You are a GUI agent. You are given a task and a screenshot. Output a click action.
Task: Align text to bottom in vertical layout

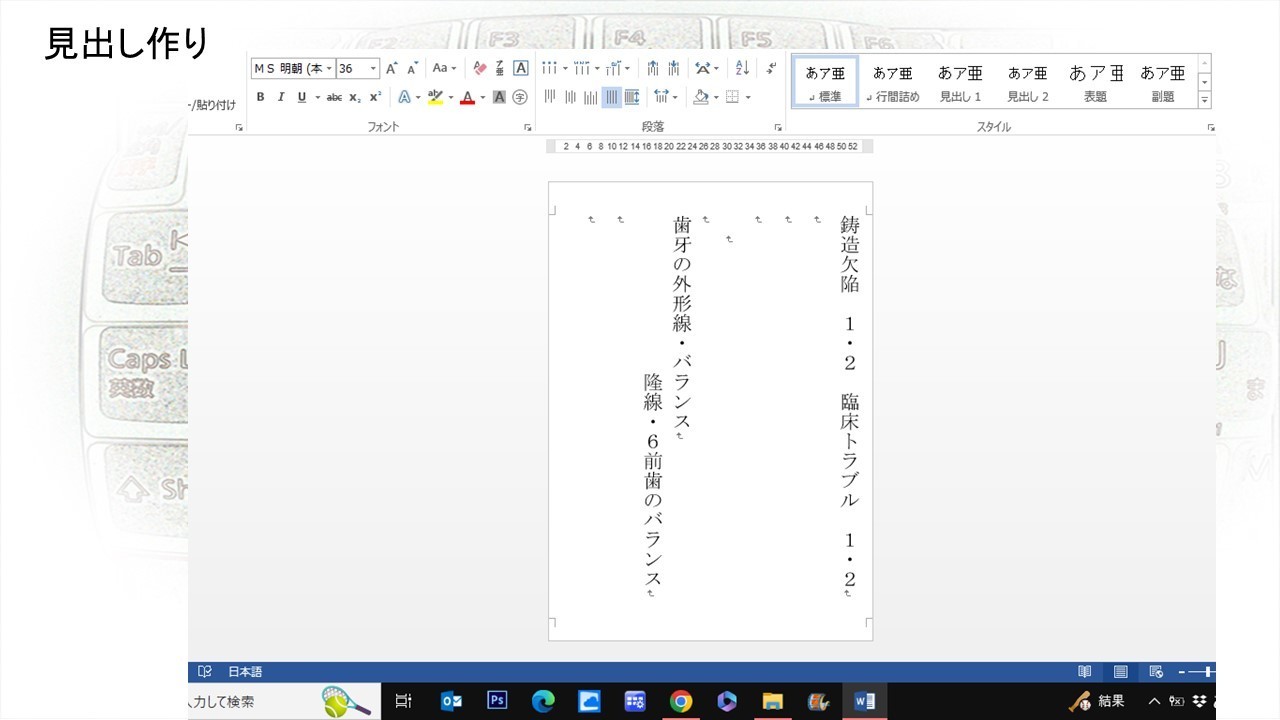(590, 97)
